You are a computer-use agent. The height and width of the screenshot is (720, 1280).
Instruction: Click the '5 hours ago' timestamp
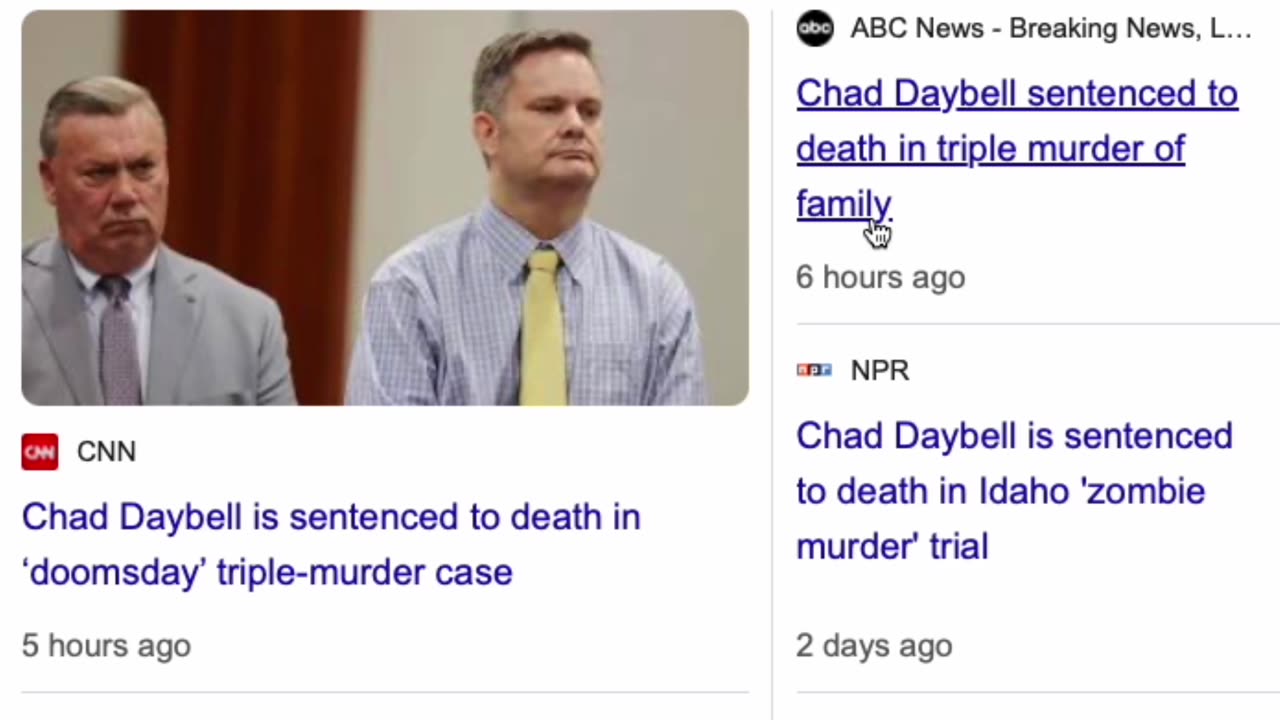tap(106, 646)
